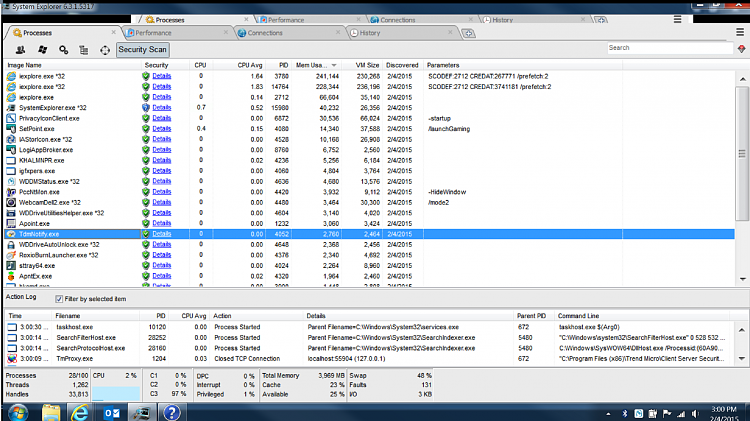The height and width of the screenshot is (421, 750).
Task: Close the Performance tab
Action: point(226,33)
